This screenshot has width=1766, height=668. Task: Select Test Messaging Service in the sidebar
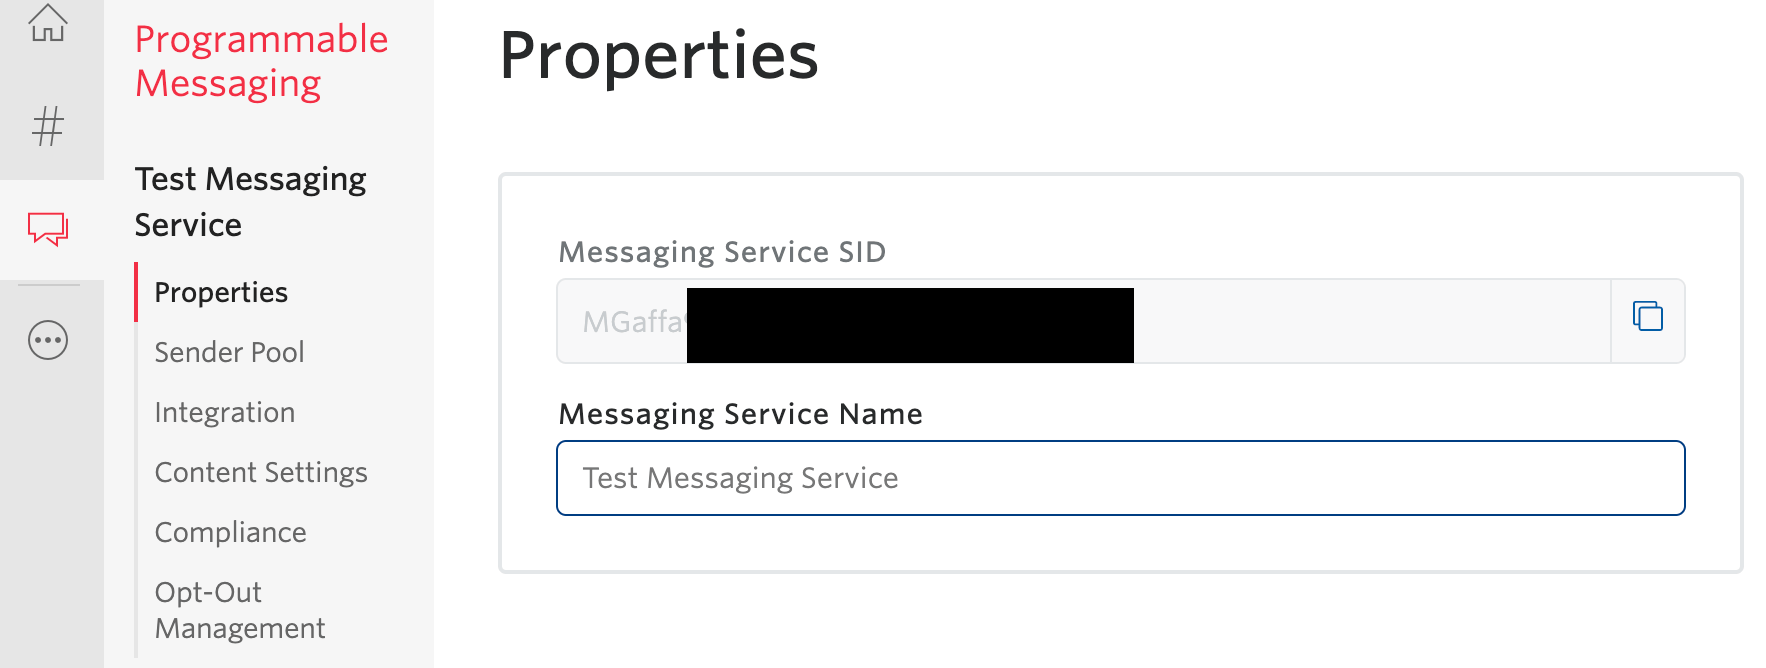click(x=250, y=200)
